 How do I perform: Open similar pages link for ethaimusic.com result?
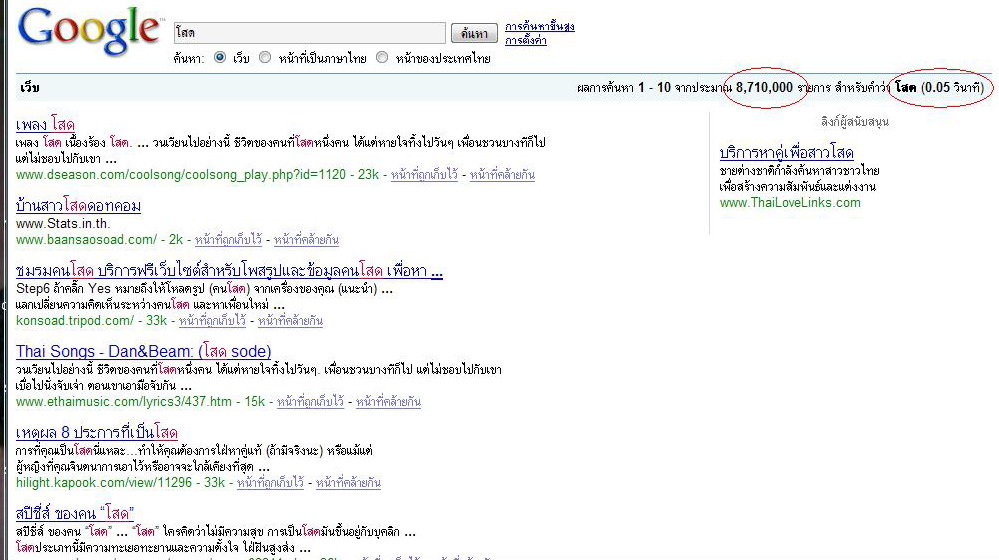(388, 401)
